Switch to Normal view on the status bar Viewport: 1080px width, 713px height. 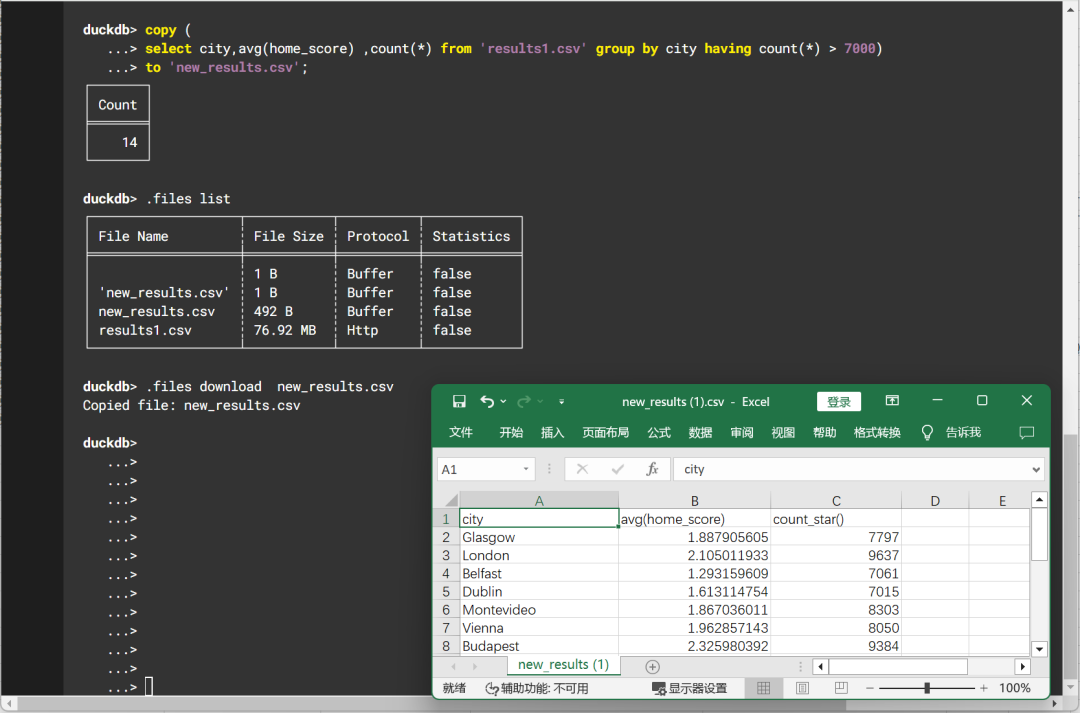coord(764,688)
